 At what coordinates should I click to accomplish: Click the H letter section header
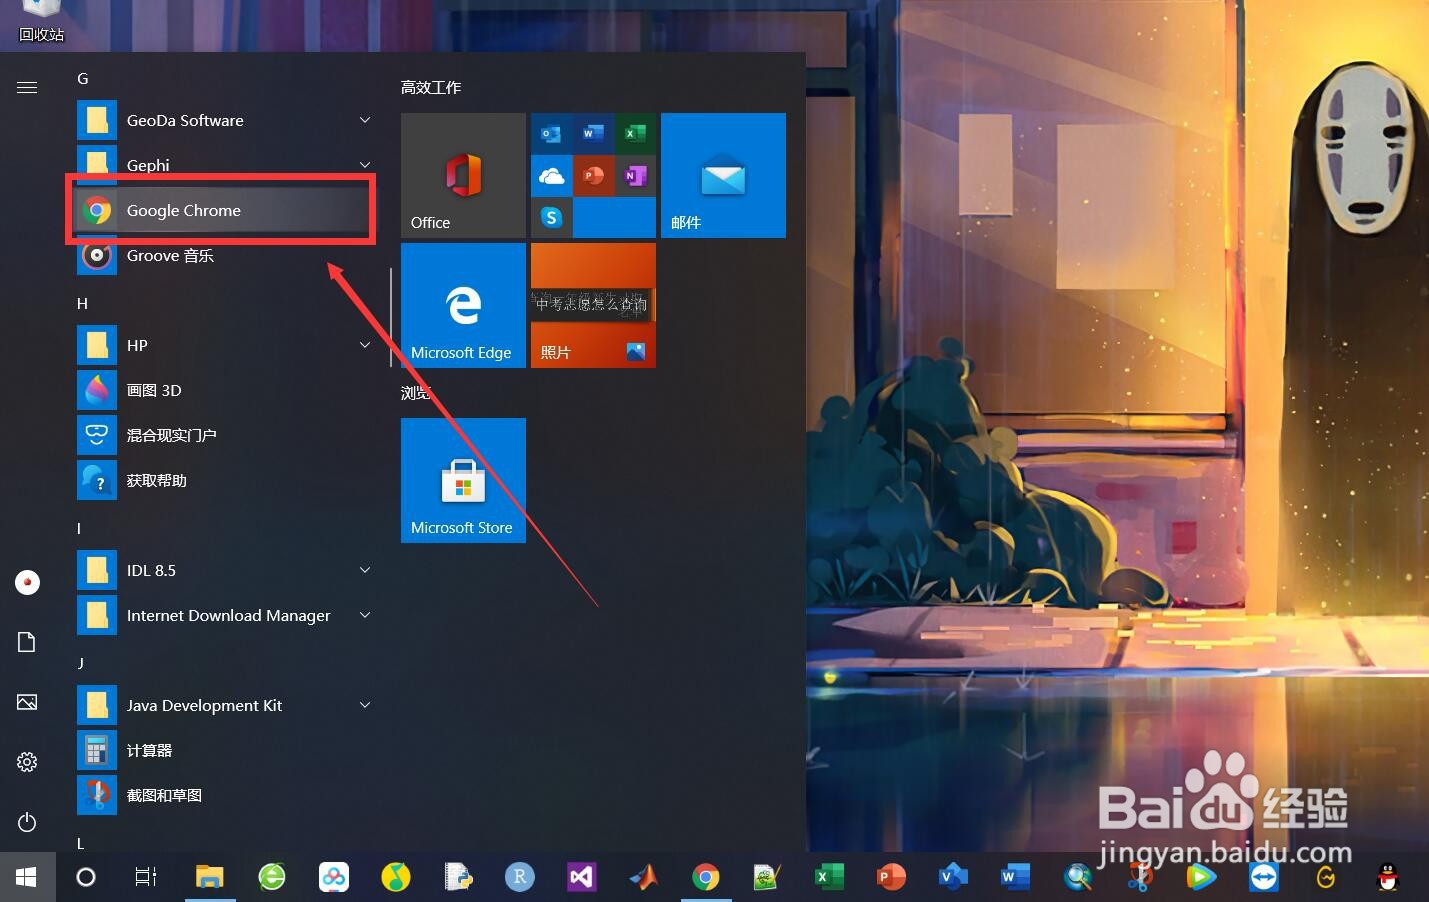coord(83,303)
